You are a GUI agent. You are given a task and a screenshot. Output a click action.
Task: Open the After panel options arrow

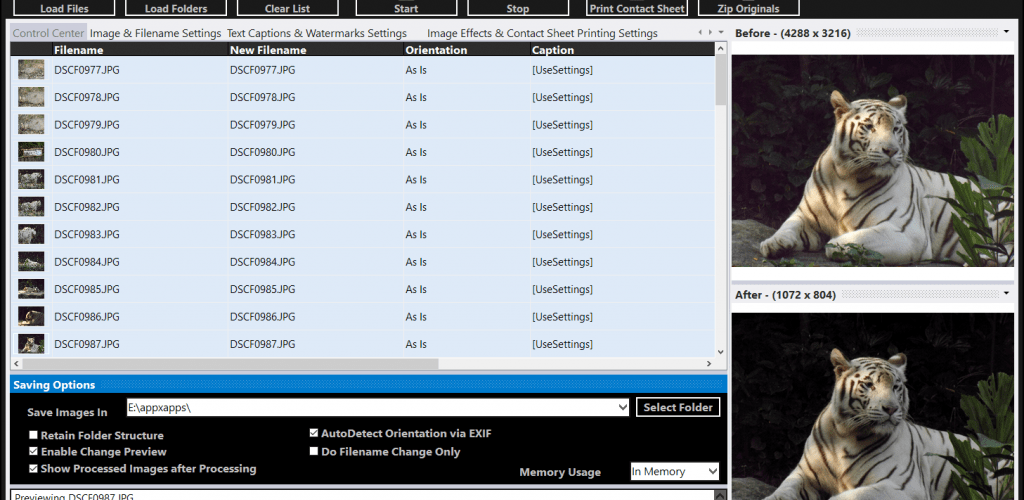[x=1006, y=293]
